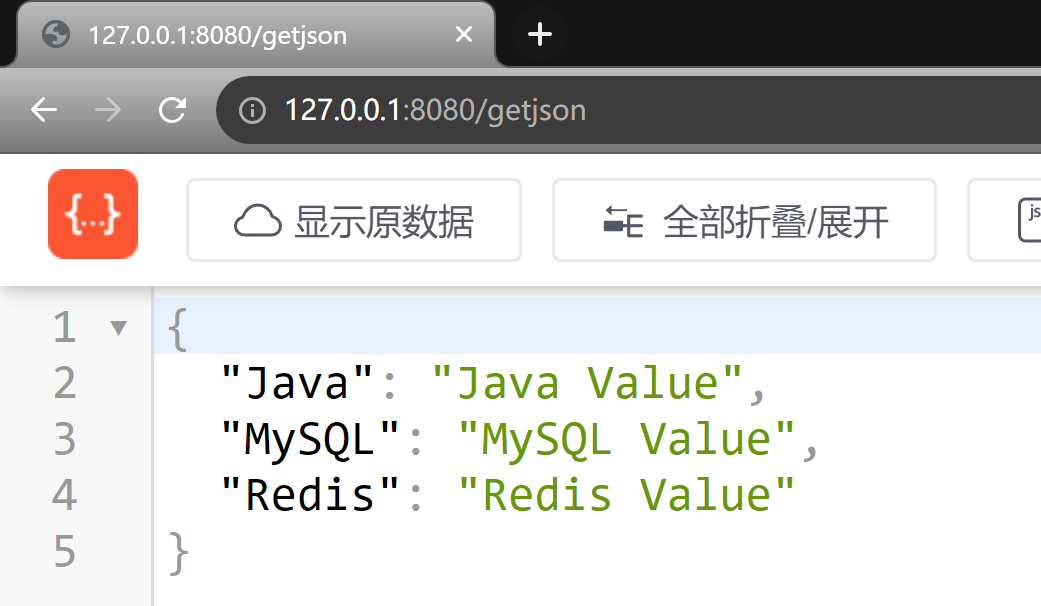Open a new tab with plus button
1041x606 pixels.
(x=539, y=34)
